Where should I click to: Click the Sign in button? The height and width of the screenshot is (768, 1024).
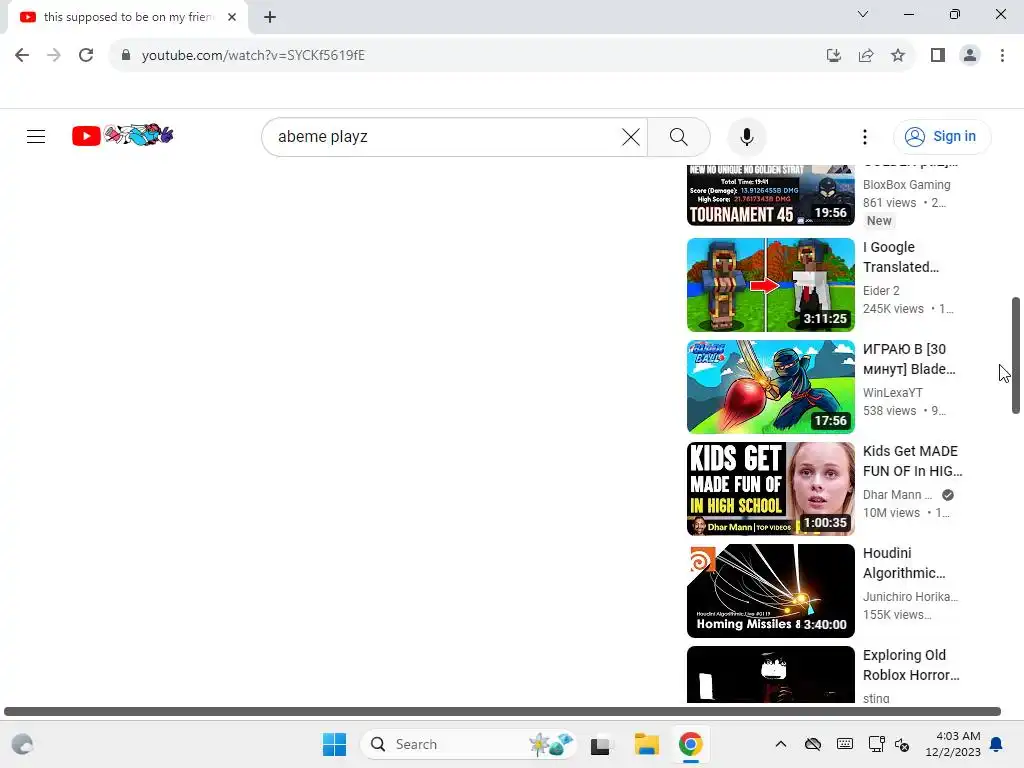click(942, 136)
